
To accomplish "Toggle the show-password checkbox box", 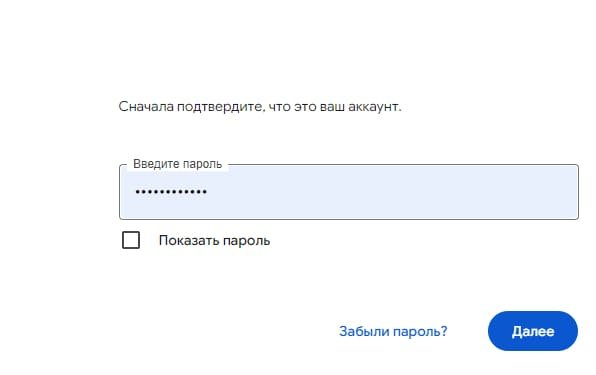I will click(x=131, y=240).
